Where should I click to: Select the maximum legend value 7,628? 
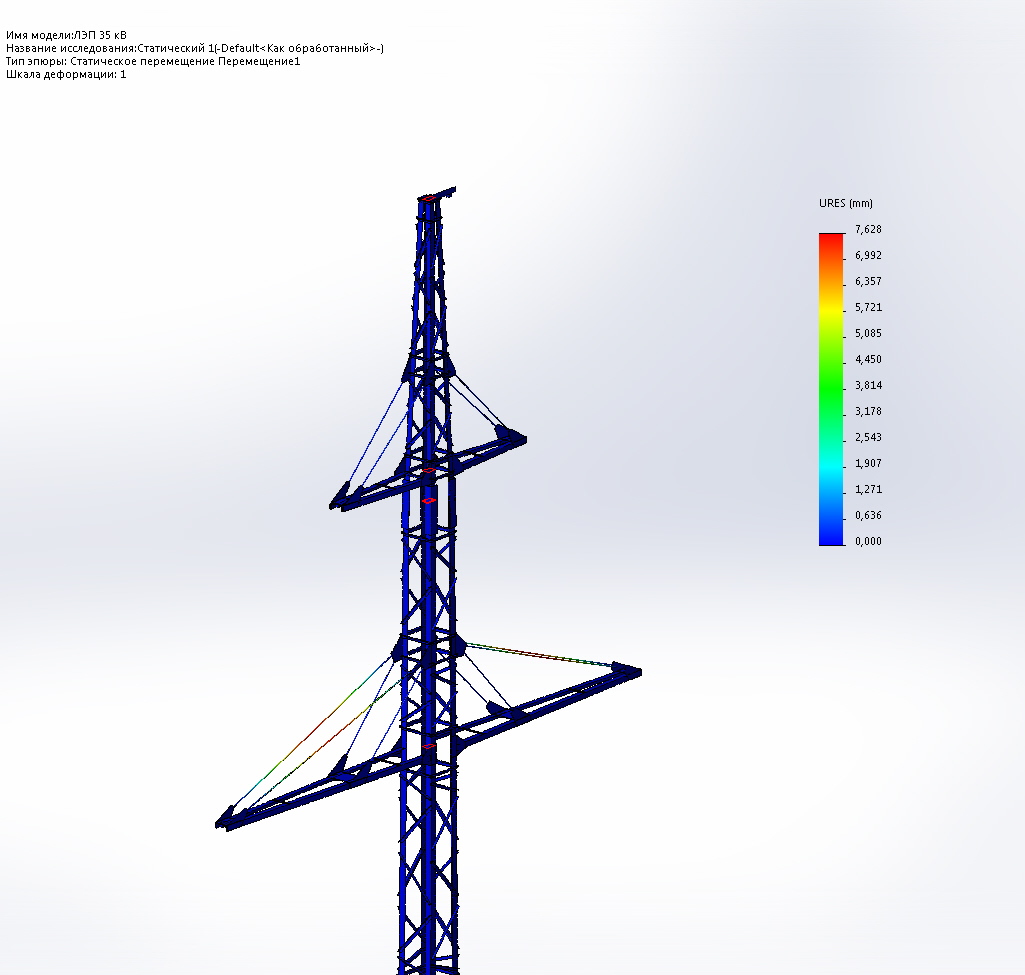(x=868, y=229)
